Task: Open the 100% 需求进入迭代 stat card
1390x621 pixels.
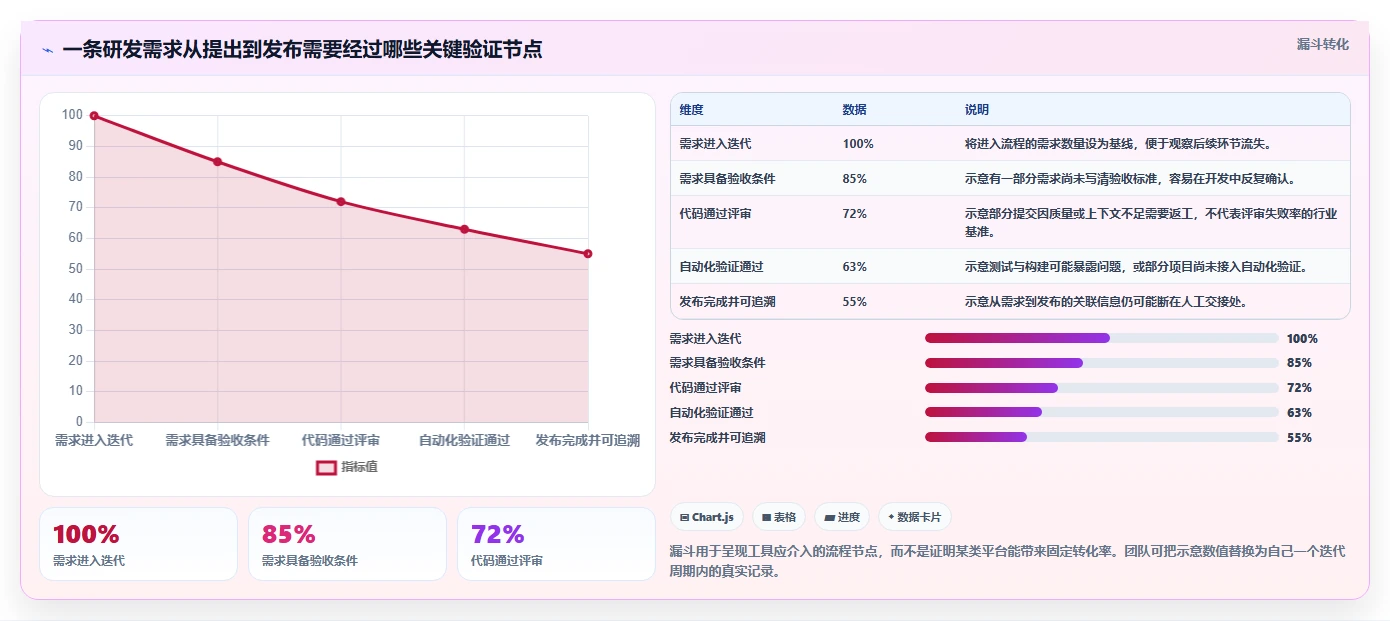Action: [138, 544]
